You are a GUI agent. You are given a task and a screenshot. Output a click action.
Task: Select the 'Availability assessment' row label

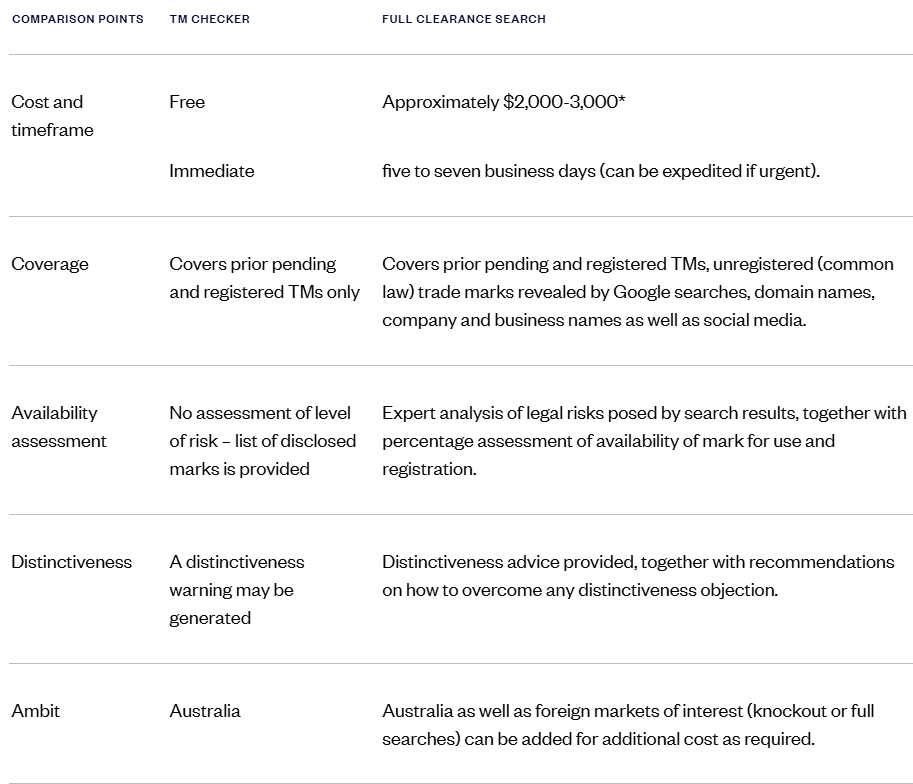(x=58, y=427)
